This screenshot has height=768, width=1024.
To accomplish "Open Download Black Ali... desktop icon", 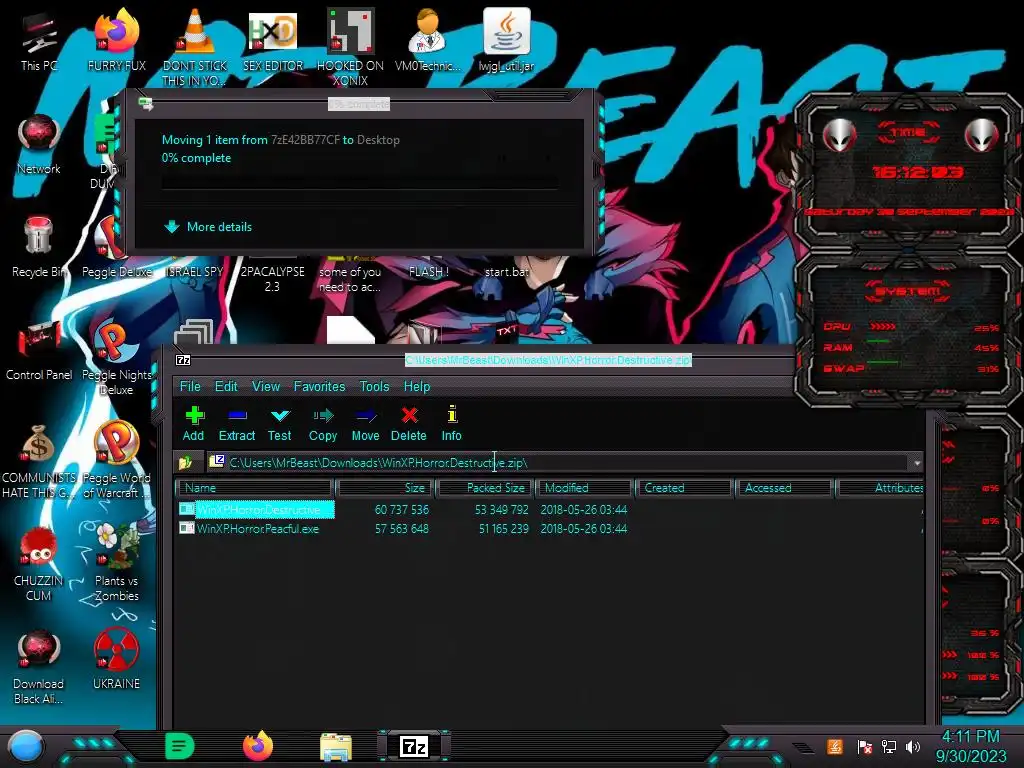I will click(39, 666).
